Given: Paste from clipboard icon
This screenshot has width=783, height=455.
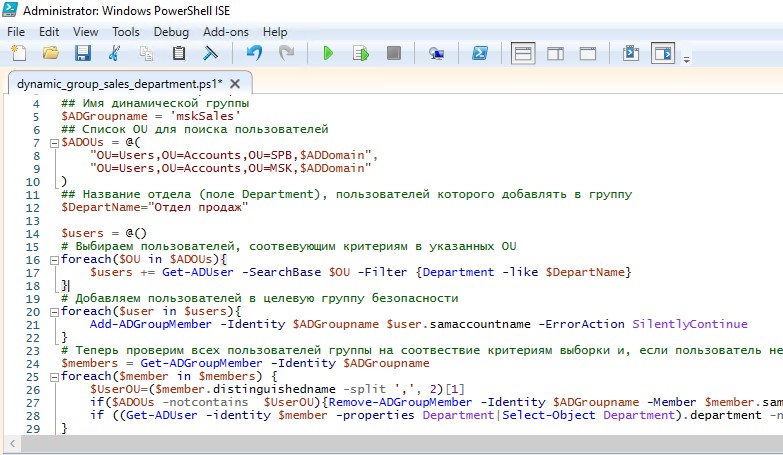Looking at the screenshot, I should [178, 53].
